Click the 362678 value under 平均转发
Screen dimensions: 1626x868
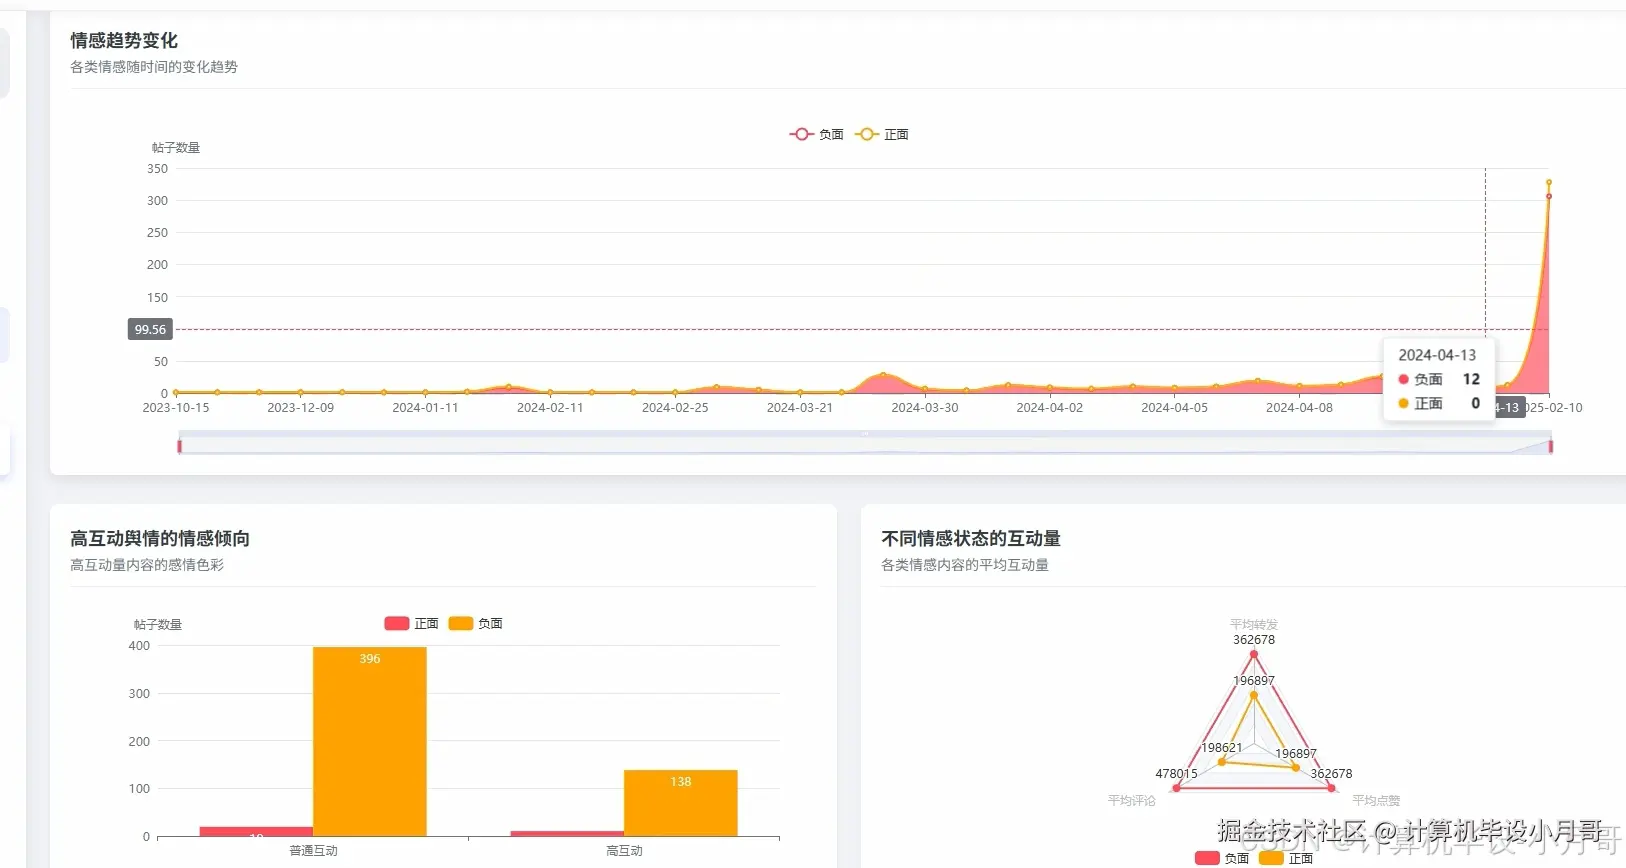click(1254, 640)
